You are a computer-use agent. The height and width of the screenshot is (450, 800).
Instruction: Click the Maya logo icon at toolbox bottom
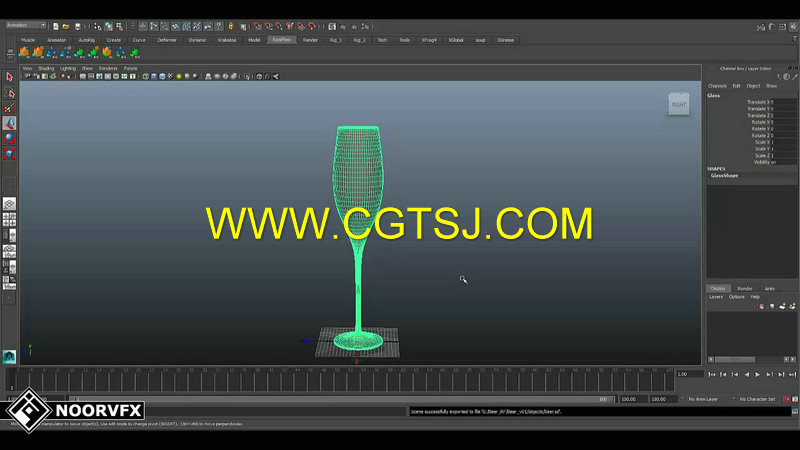(9, 356)
